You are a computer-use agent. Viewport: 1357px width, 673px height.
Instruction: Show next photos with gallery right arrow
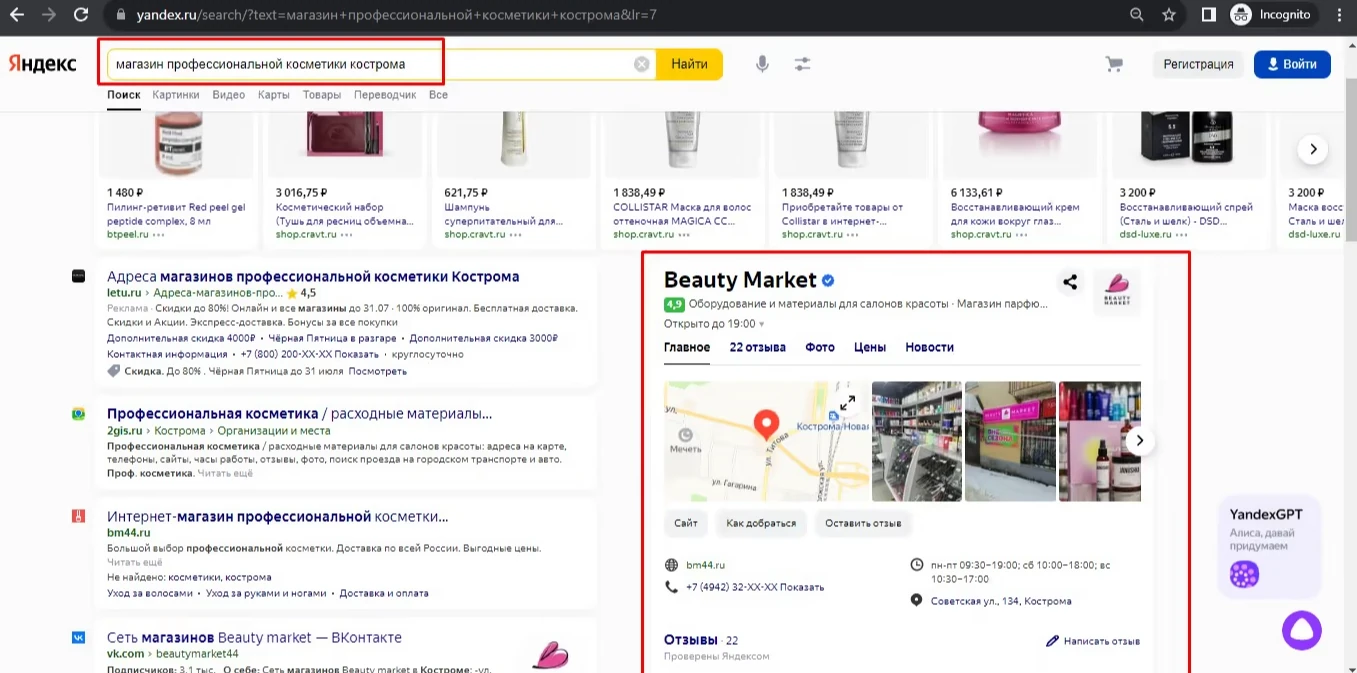coord(1140,441)
